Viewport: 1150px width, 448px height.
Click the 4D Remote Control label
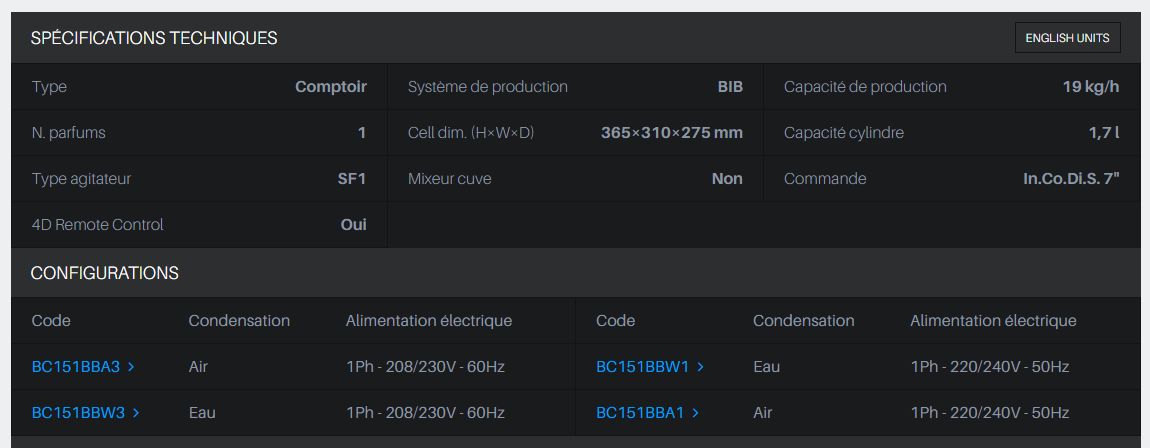97,225
